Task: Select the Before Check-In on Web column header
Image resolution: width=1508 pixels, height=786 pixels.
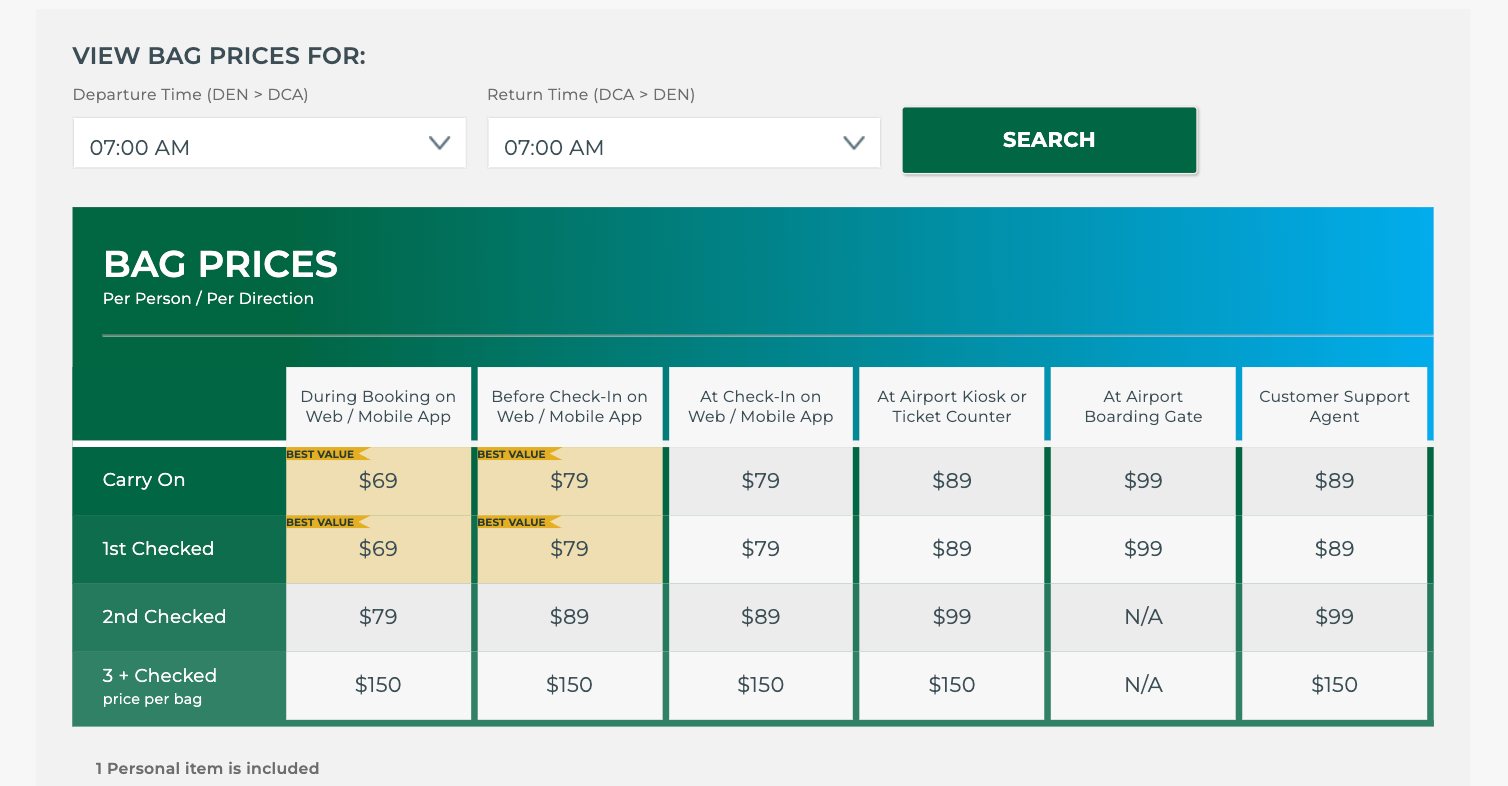Action: coord(569,406)
